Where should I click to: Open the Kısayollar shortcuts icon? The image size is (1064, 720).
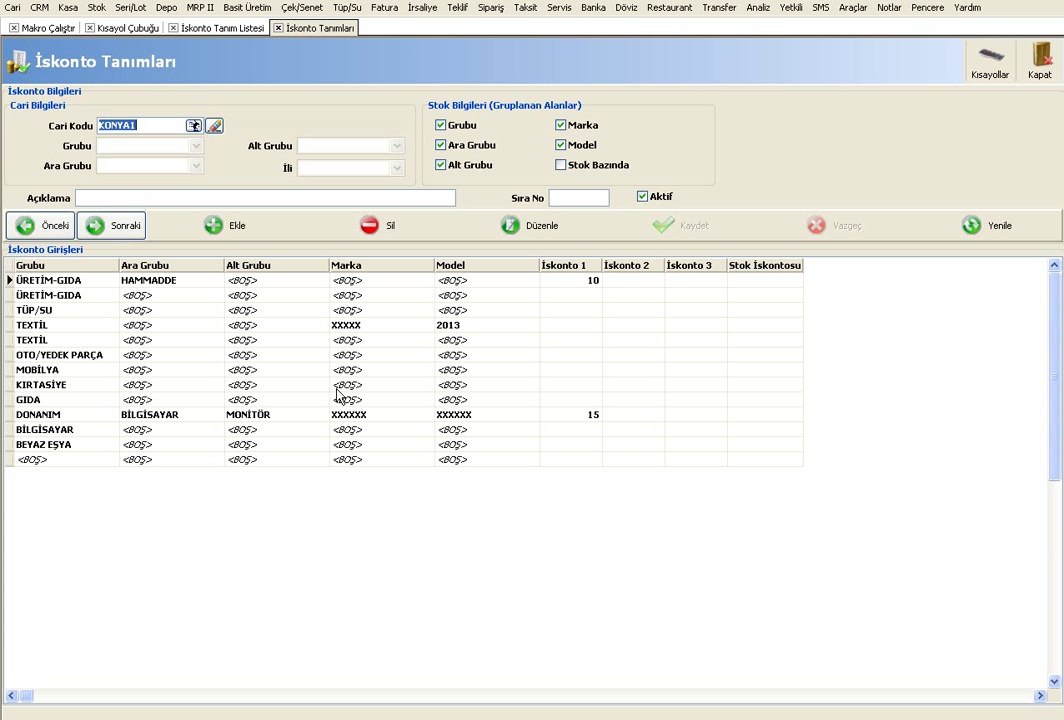(x=990, y=61)
